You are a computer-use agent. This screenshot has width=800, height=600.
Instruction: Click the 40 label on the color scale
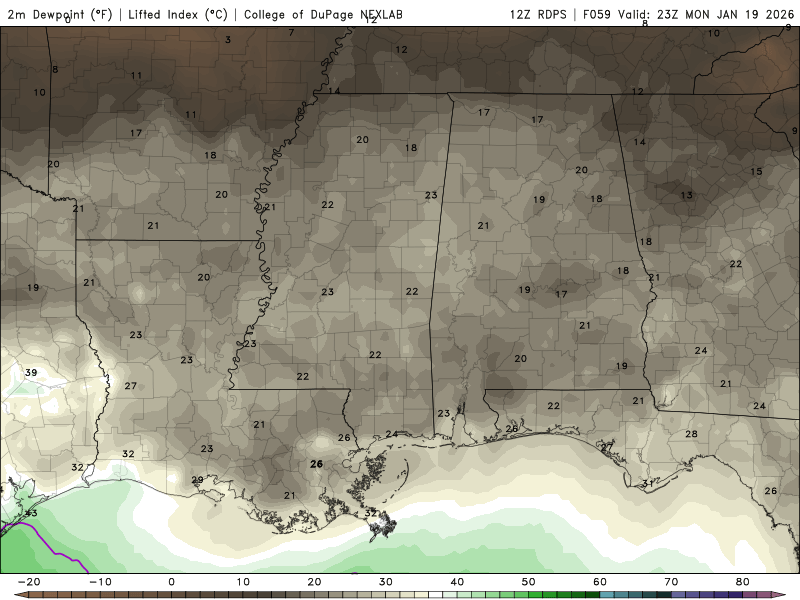pos(457,582)
